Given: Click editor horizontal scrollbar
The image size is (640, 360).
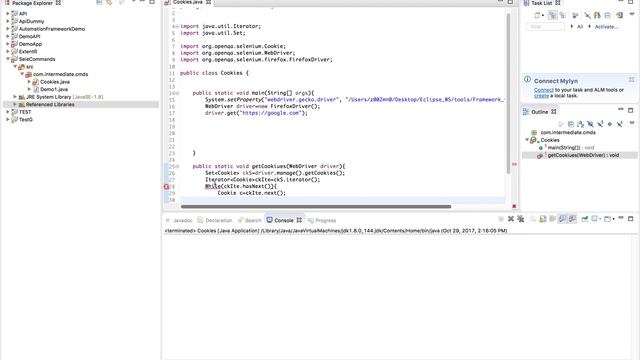Looking at the screenshot, I should point(316,207).
